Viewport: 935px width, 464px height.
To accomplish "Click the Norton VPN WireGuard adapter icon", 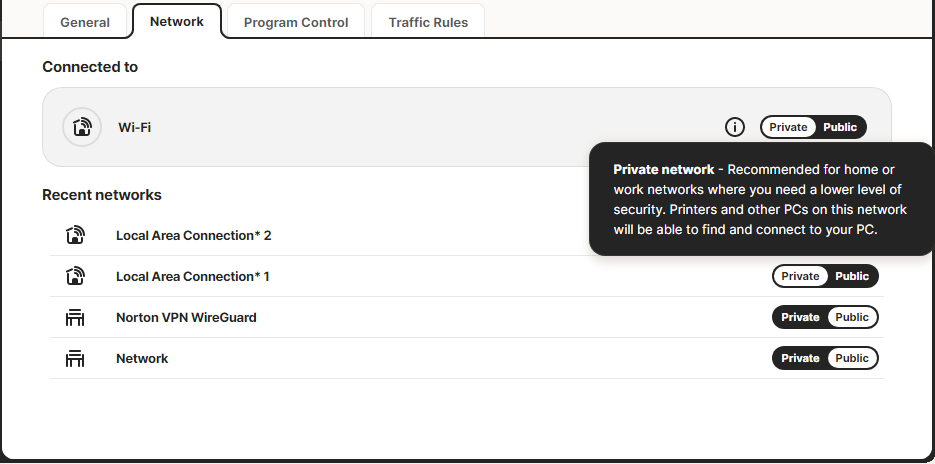I will pyautogui.click(x=75, y=317).
